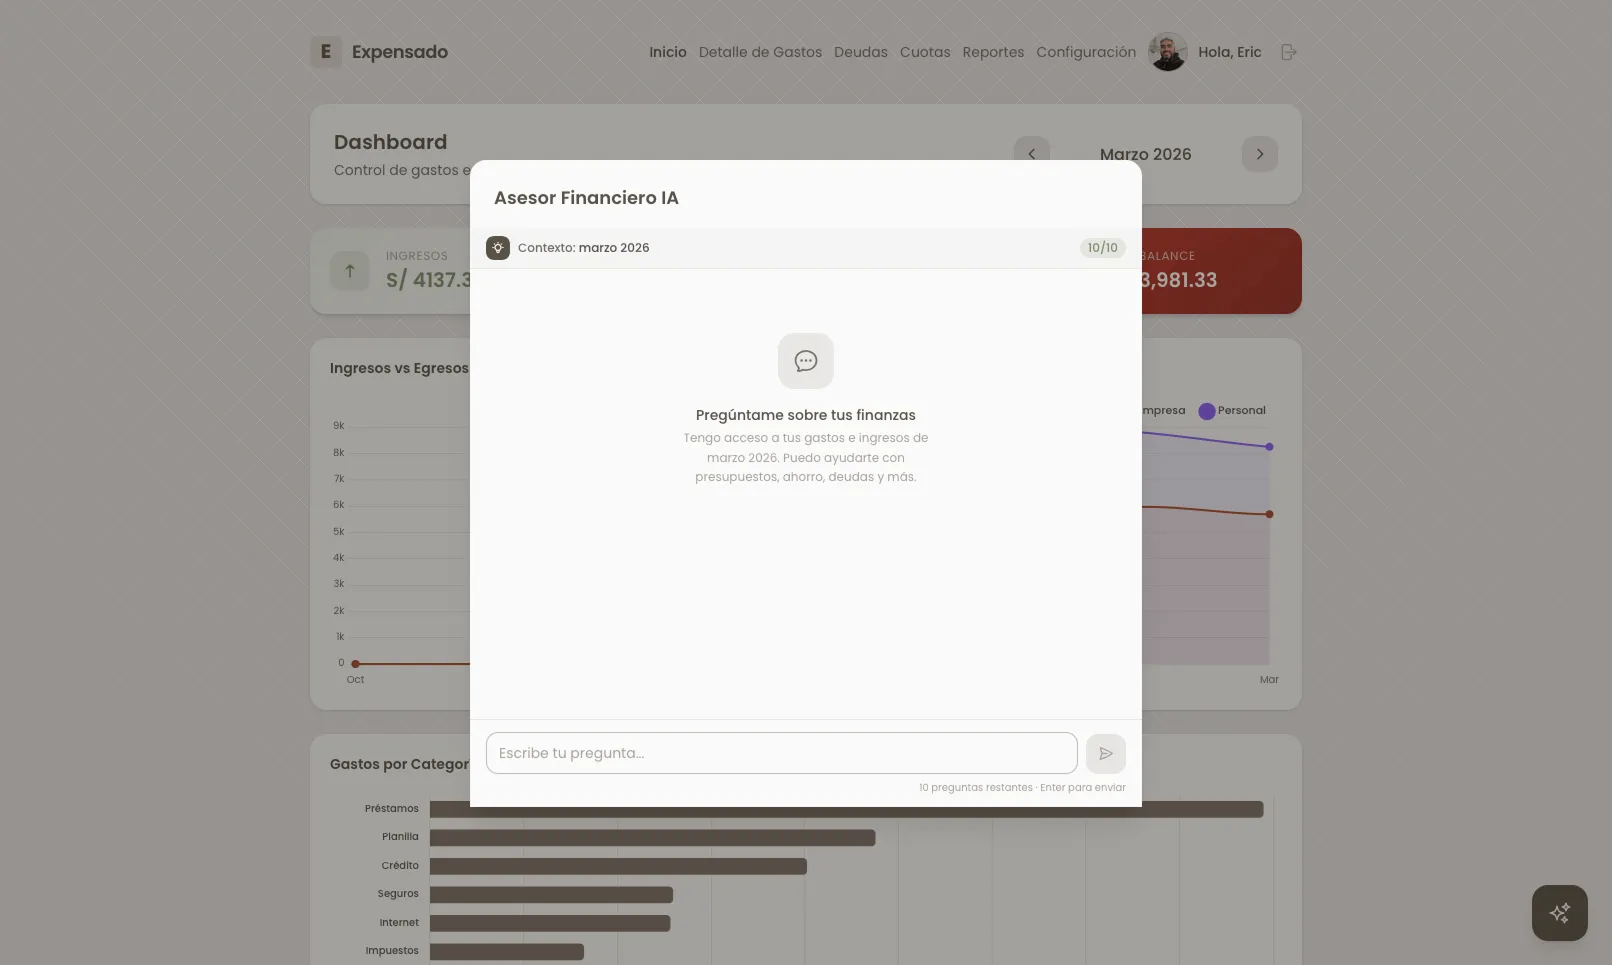Screen dimensions: 1612x965
Task: Click the Expensado logo icon
Action: [x=325, y=51]
